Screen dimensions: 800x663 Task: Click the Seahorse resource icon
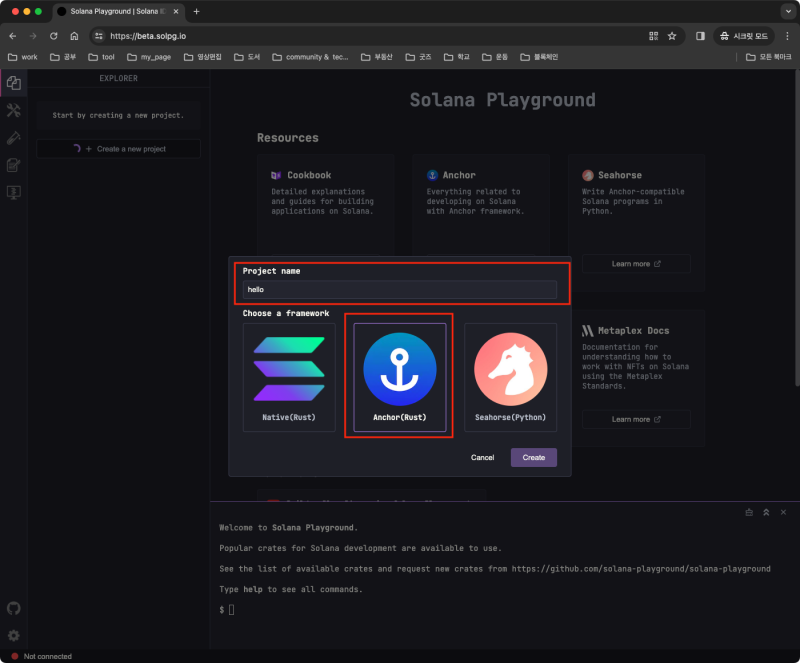[588, 176]
